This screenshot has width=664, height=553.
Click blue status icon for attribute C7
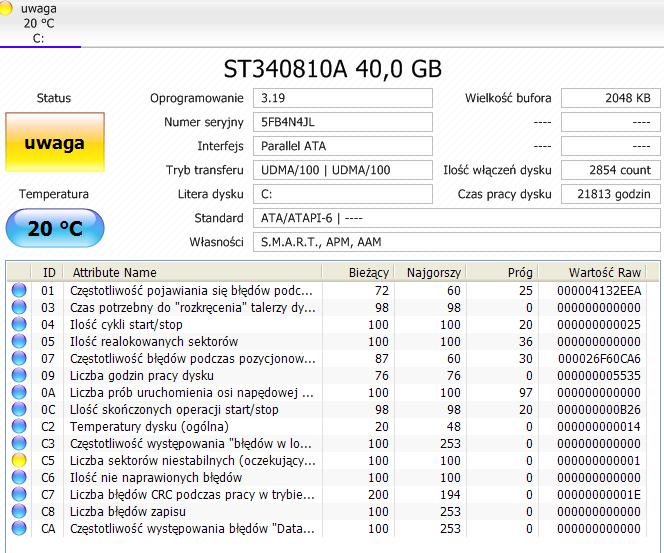tap(19, 494)
